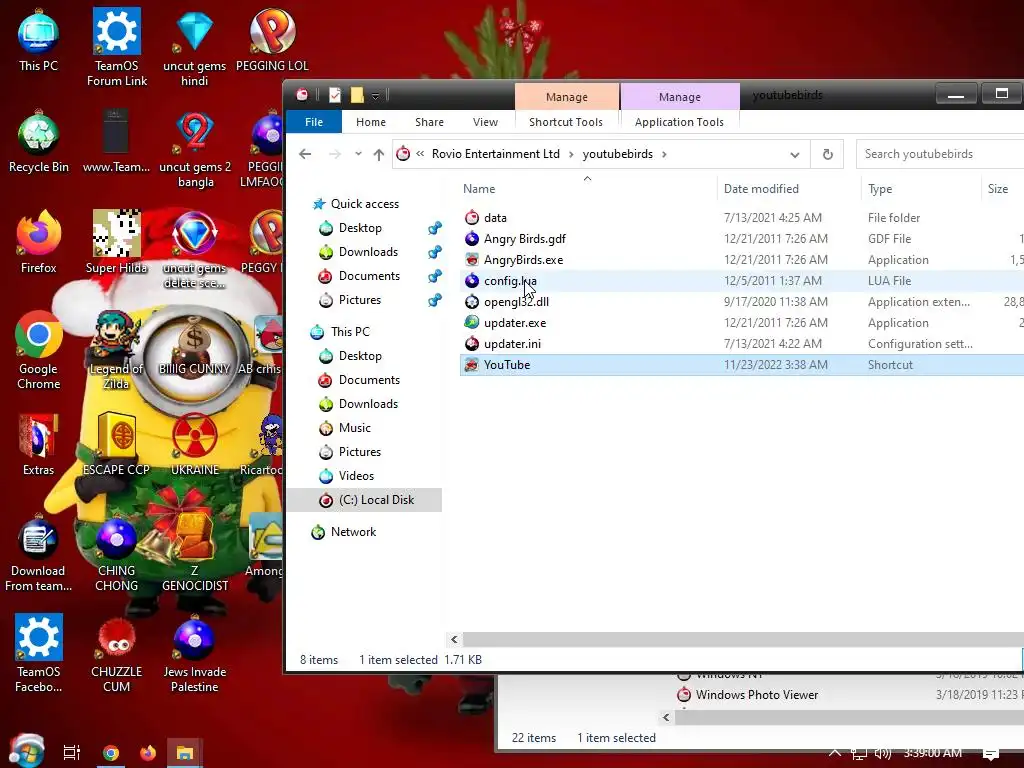
Task: Switch to the Share ribbon tab
Action: [x=429, y=122]
